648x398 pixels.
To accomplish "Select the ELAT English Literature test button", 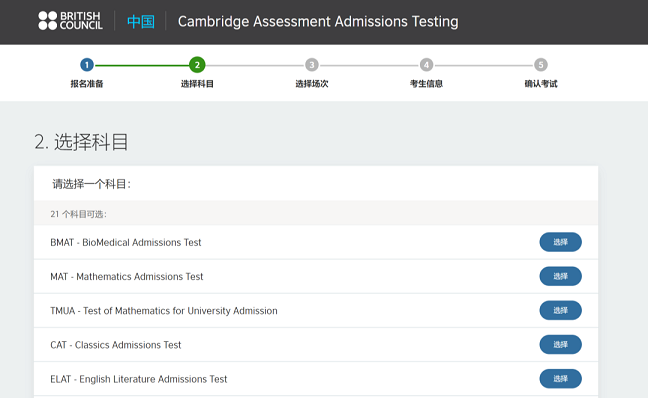I will pyautogui.click(x=560, y=379).
